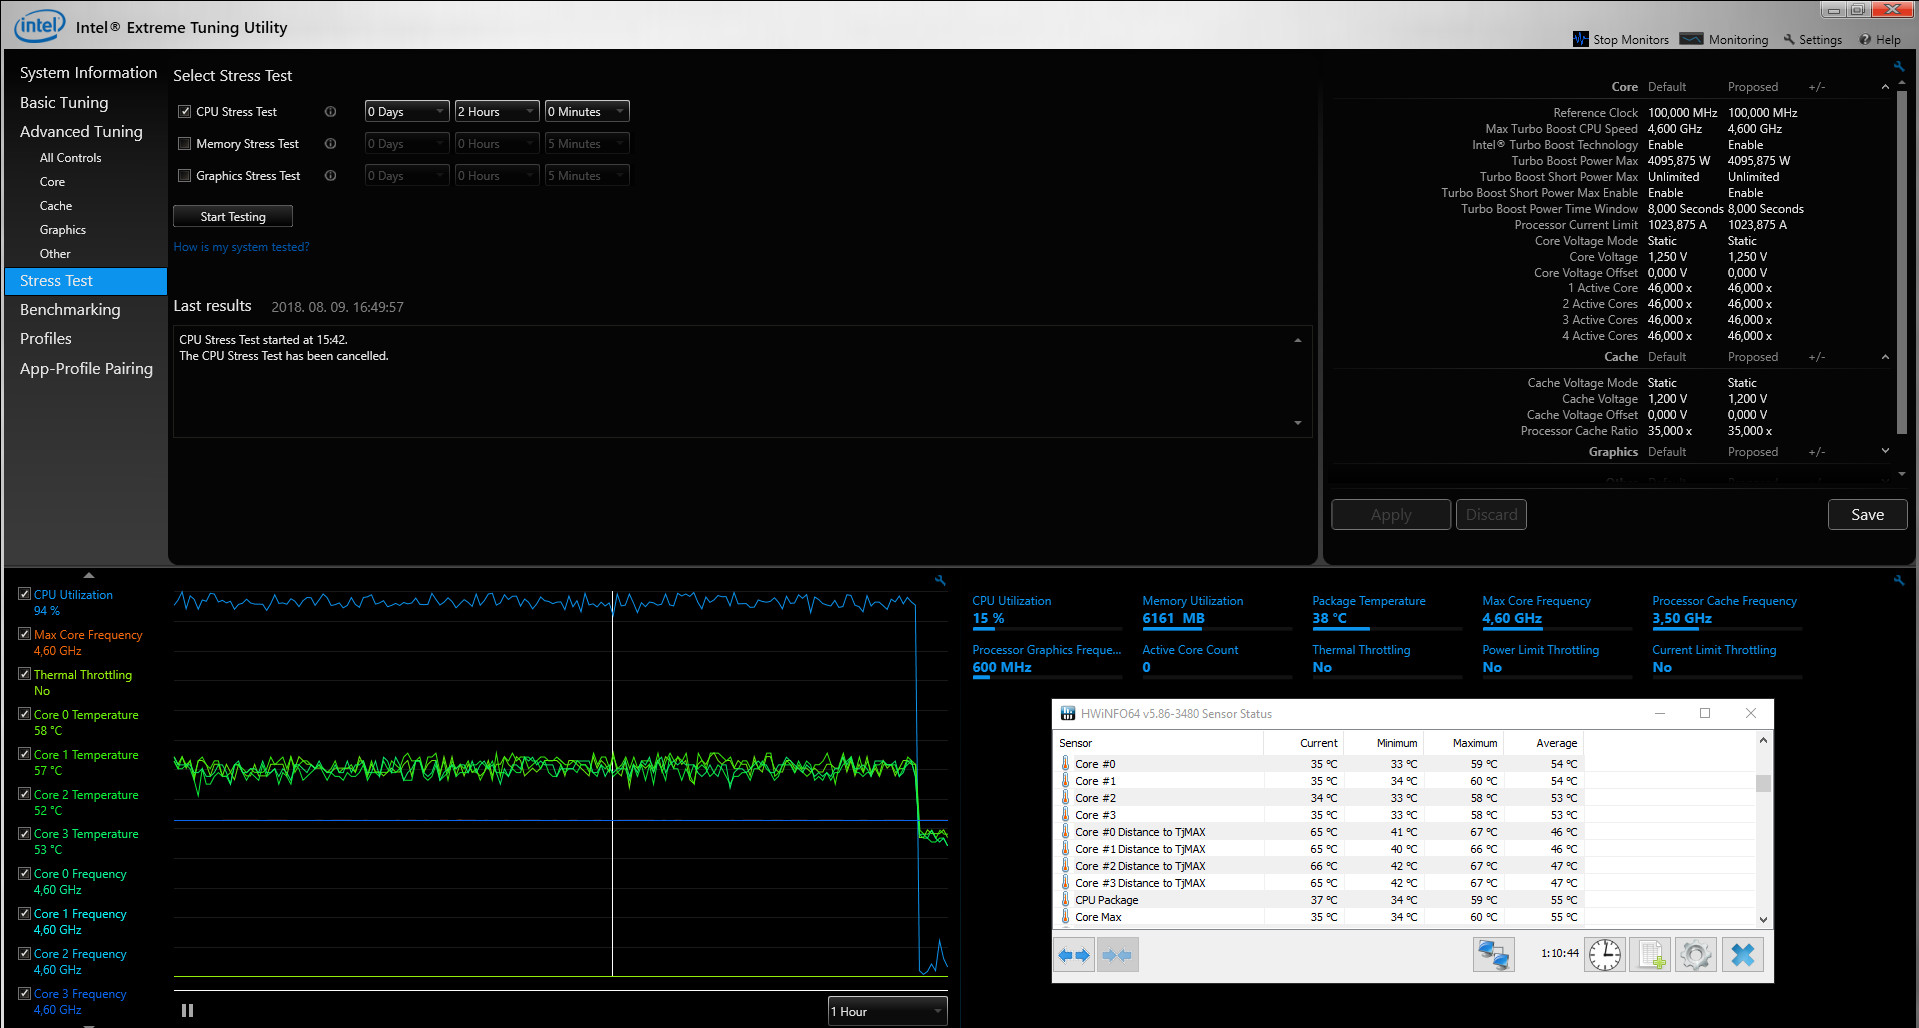Sort HWiNFO by Average column header
This screenshot has height=1028, width=1919.
coord(1543,743)
